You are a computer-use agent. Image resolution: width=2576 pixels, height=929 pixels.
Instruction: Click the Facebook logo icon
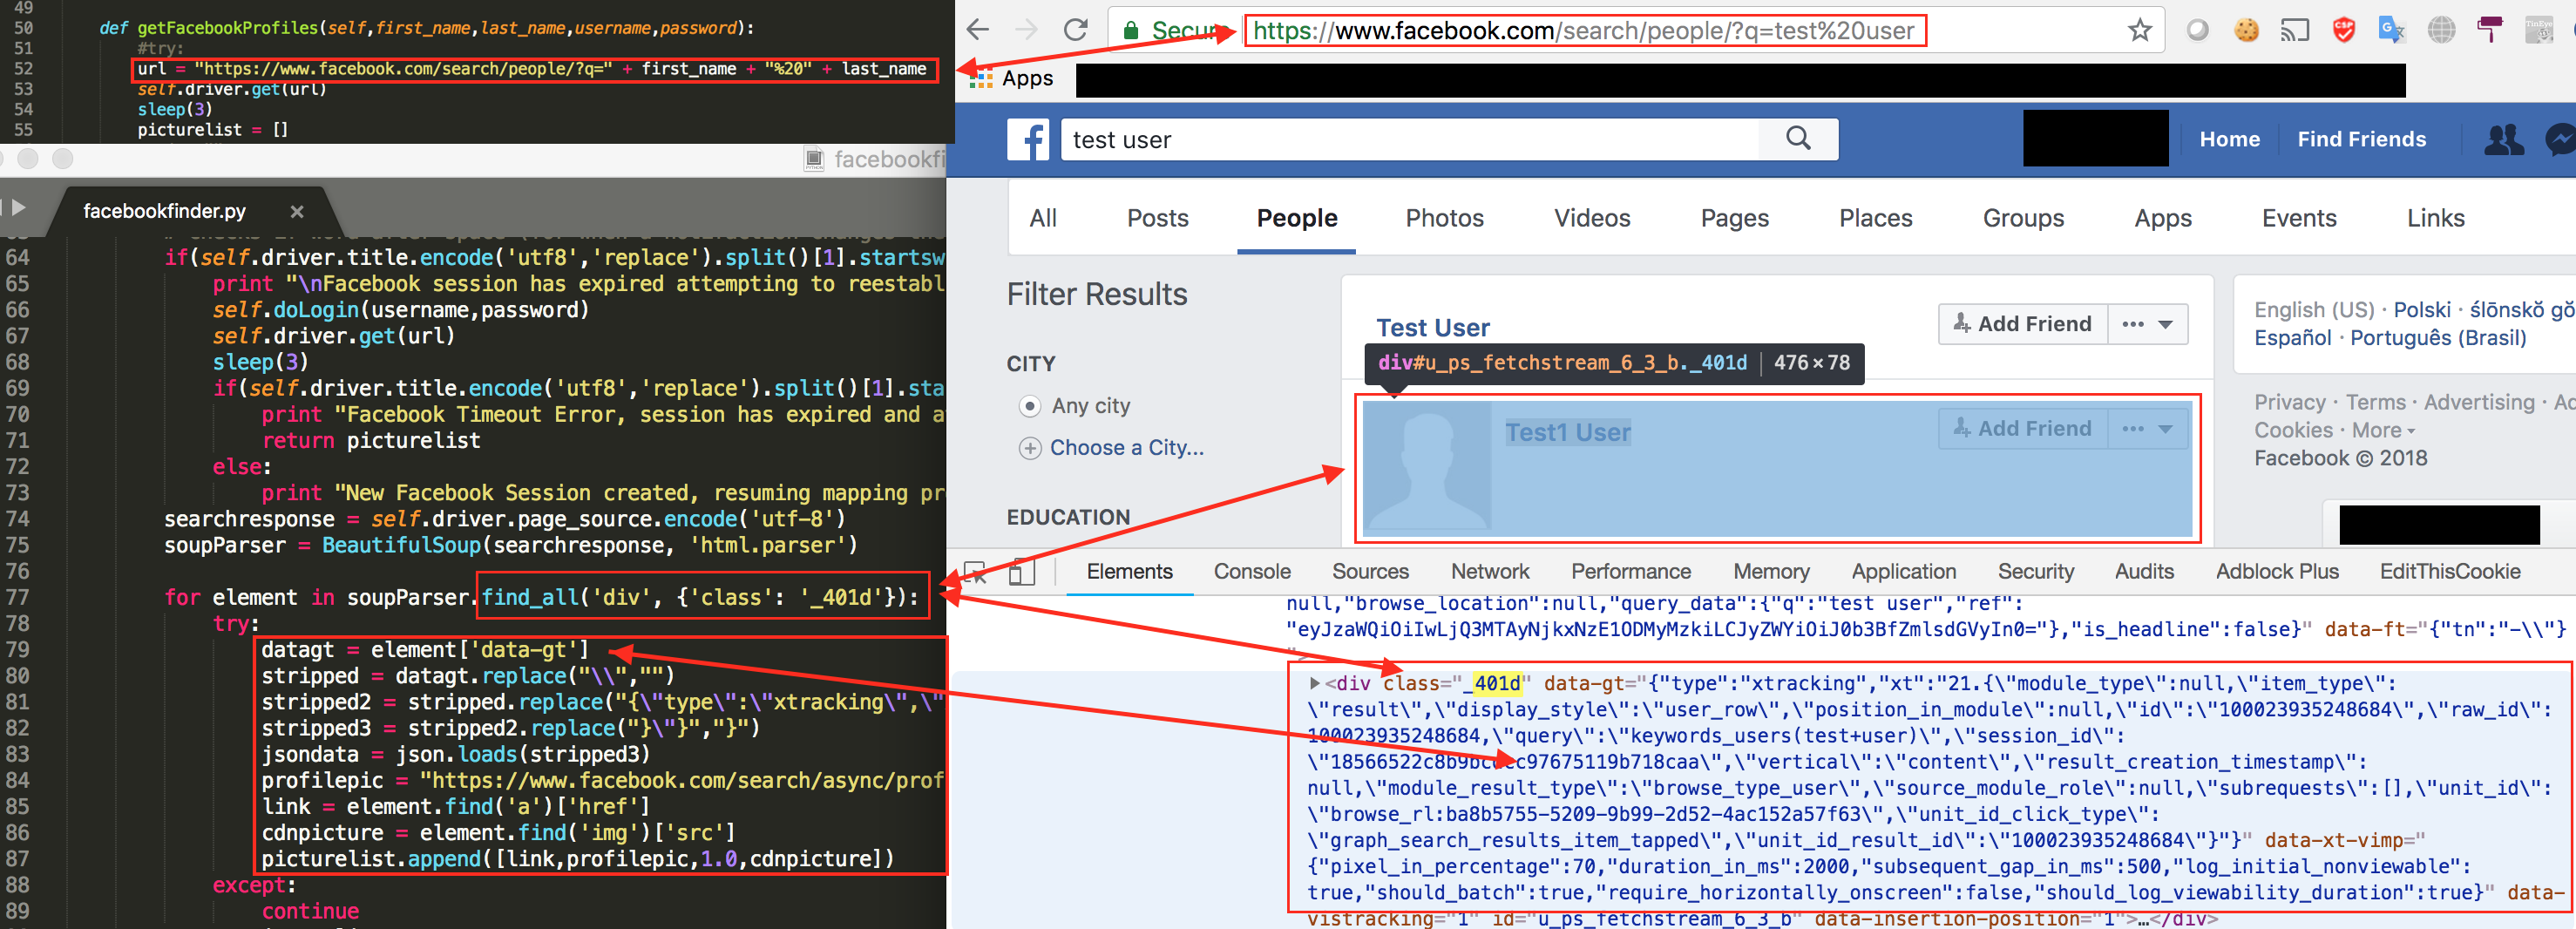coord(1028,139)
